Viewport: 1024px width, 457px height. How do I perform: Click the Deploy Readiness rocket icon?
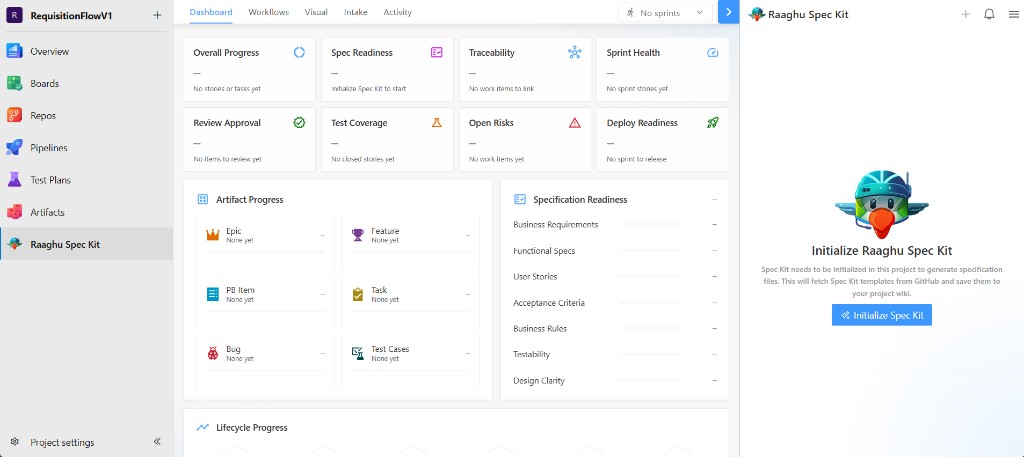click(x=712, y=123)
